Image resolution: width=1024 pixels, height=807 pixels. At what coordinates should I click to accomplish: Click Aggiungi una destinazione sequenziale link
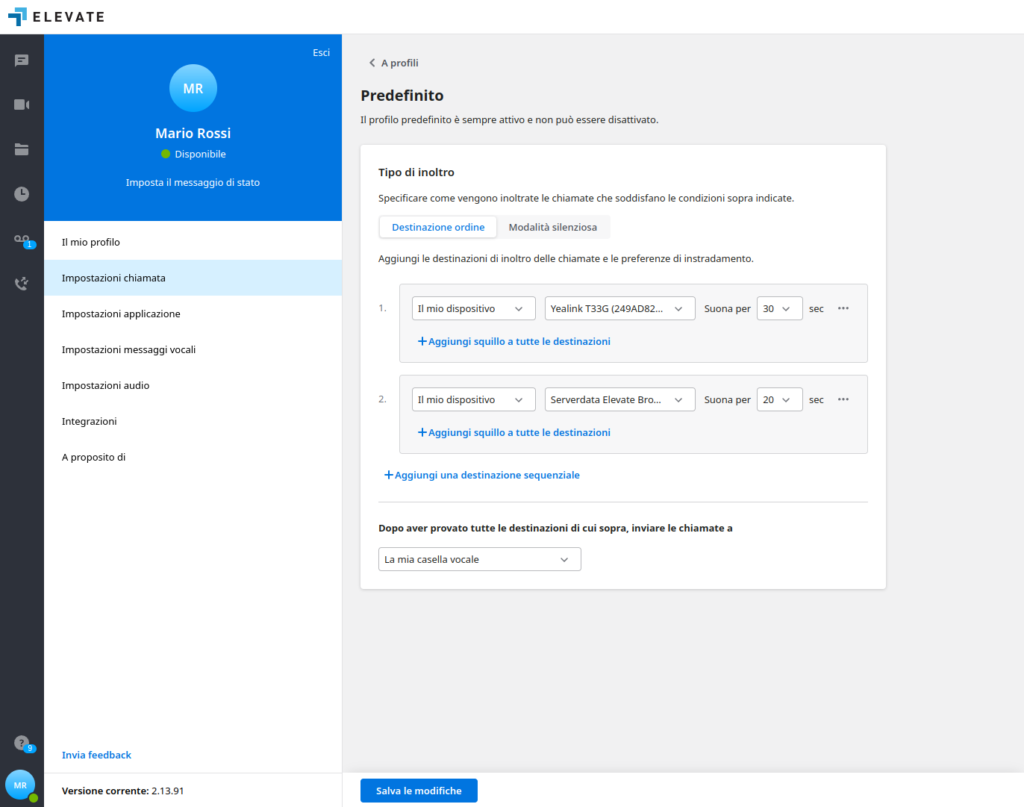pyautogui.click(x=482, y=475)
